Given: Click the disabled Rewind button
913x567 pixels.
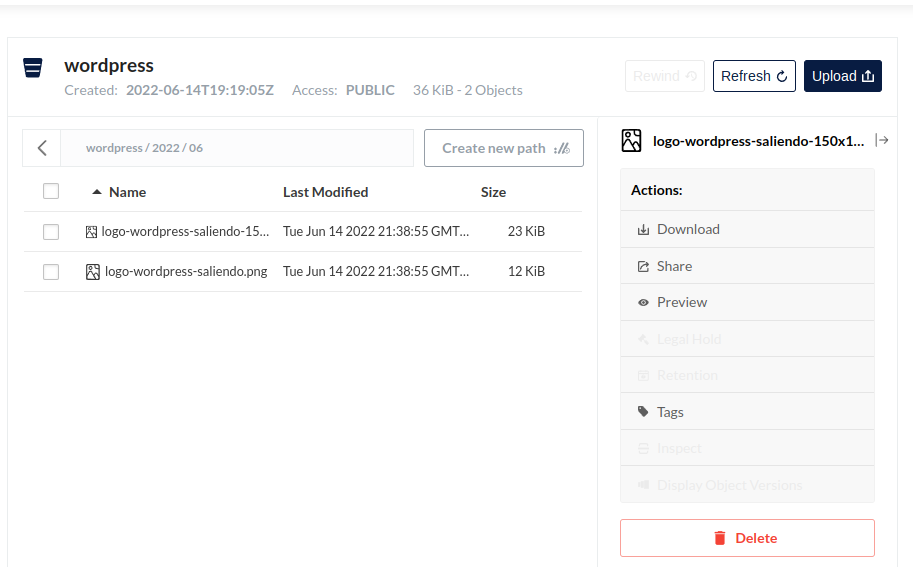Looking at the screenshot, I should tap(664, 76).
